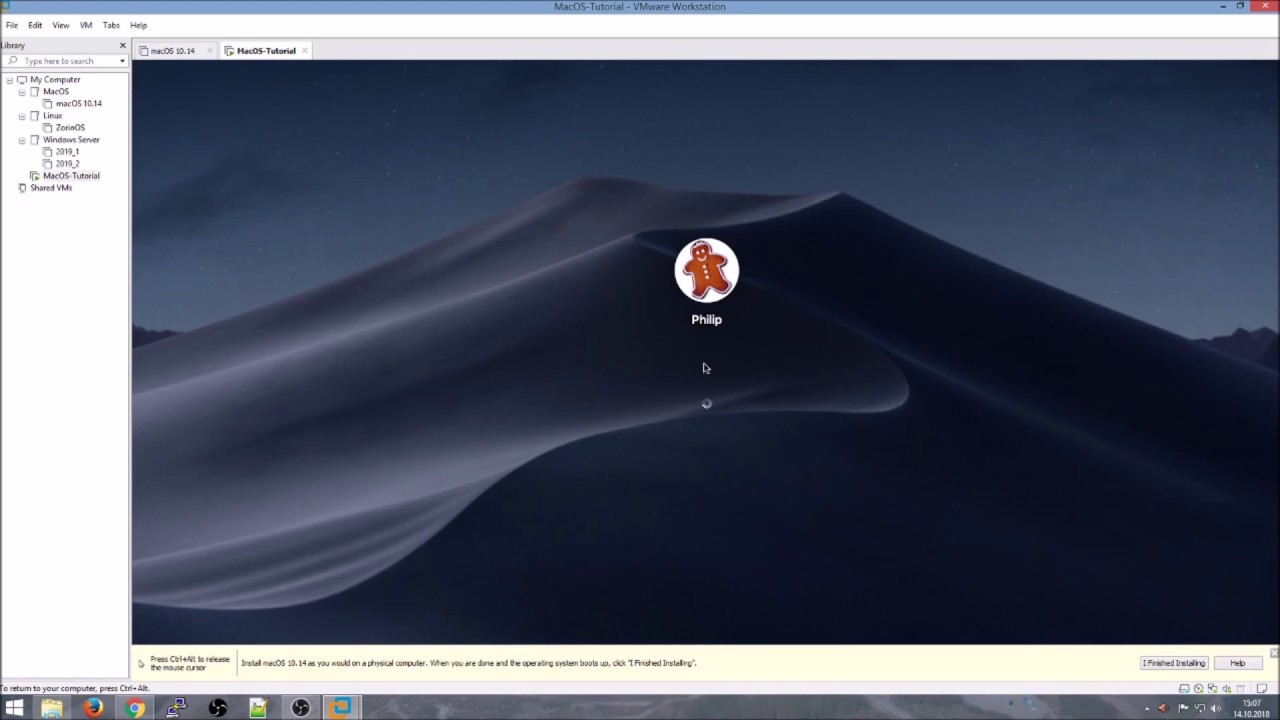Select the Windows Server folder
Viewport: 1280px width, 720px height.
tap(71, 140)
